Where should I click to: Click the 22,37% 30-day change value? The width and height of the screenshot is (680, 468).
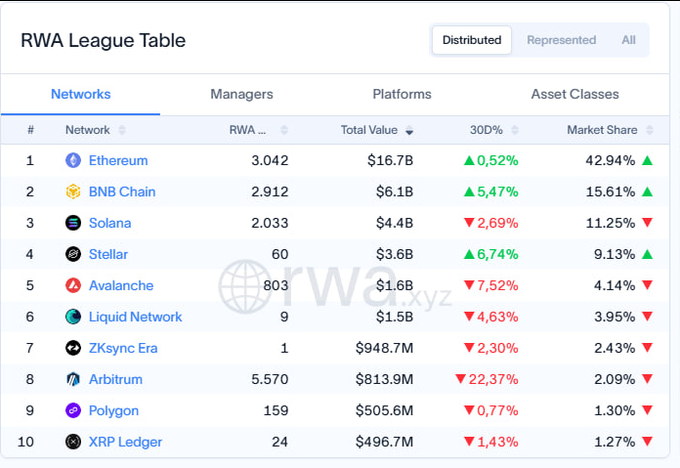pyautogui.click(x=494, y=379)
